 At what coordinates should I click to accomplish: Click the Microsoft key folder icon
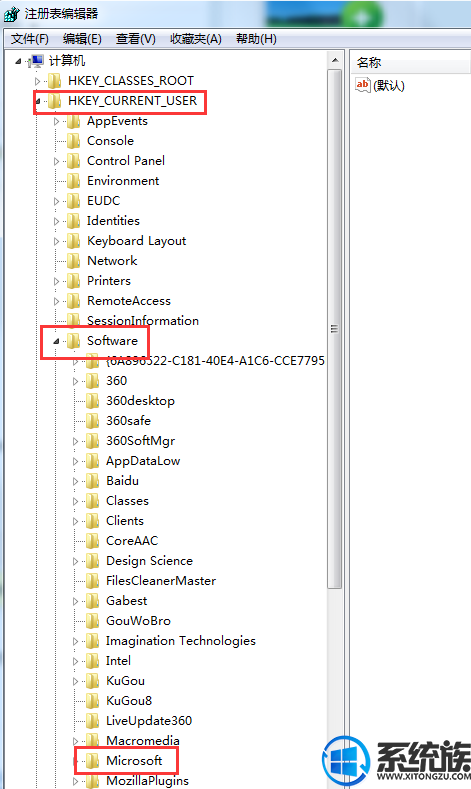coord(93,760)
